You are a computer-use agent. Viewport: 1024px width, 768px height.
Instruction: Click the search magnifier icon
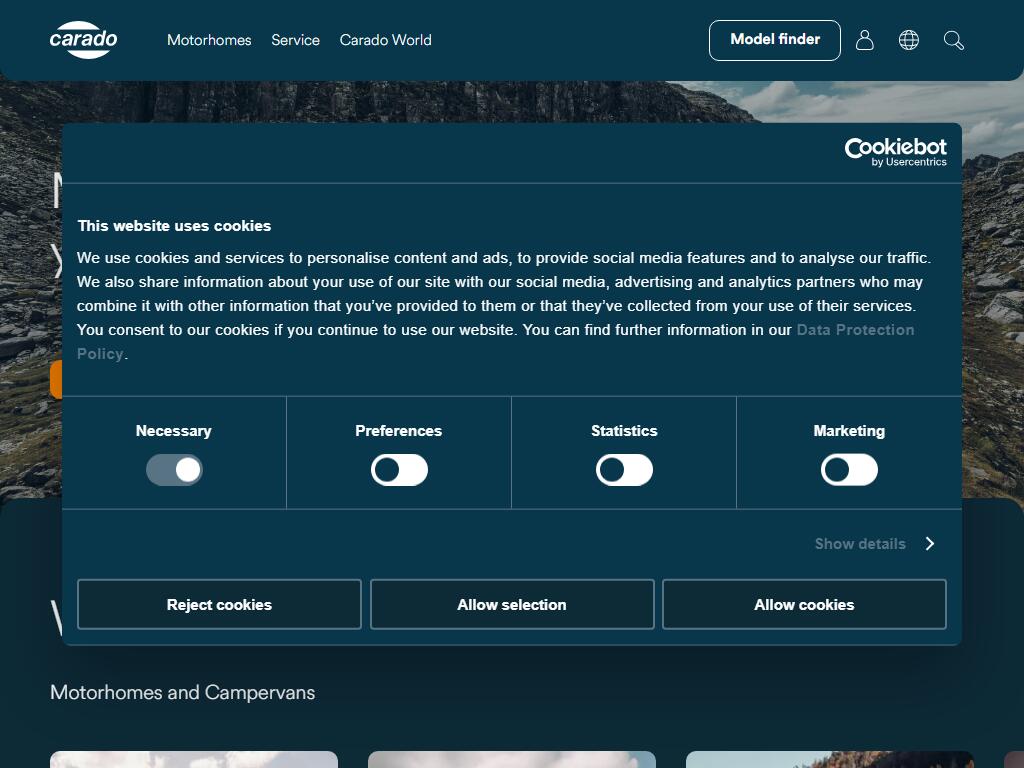pyautogui.click(x=954, y=40)
